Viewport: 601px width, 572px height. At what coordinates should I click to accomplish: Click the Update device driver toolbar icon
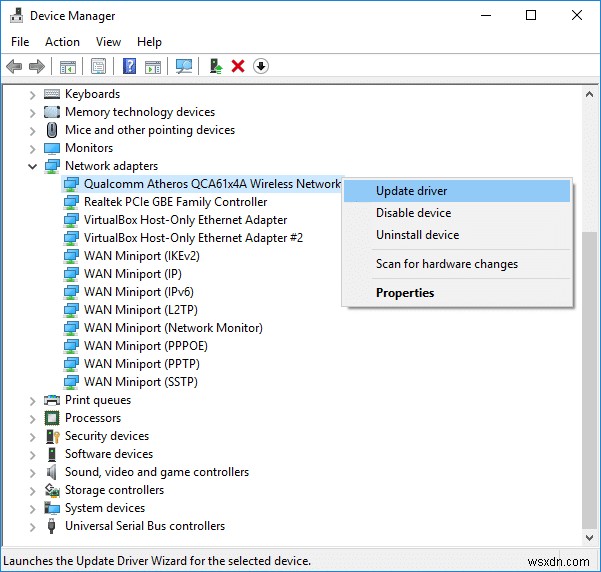[216, 66]
